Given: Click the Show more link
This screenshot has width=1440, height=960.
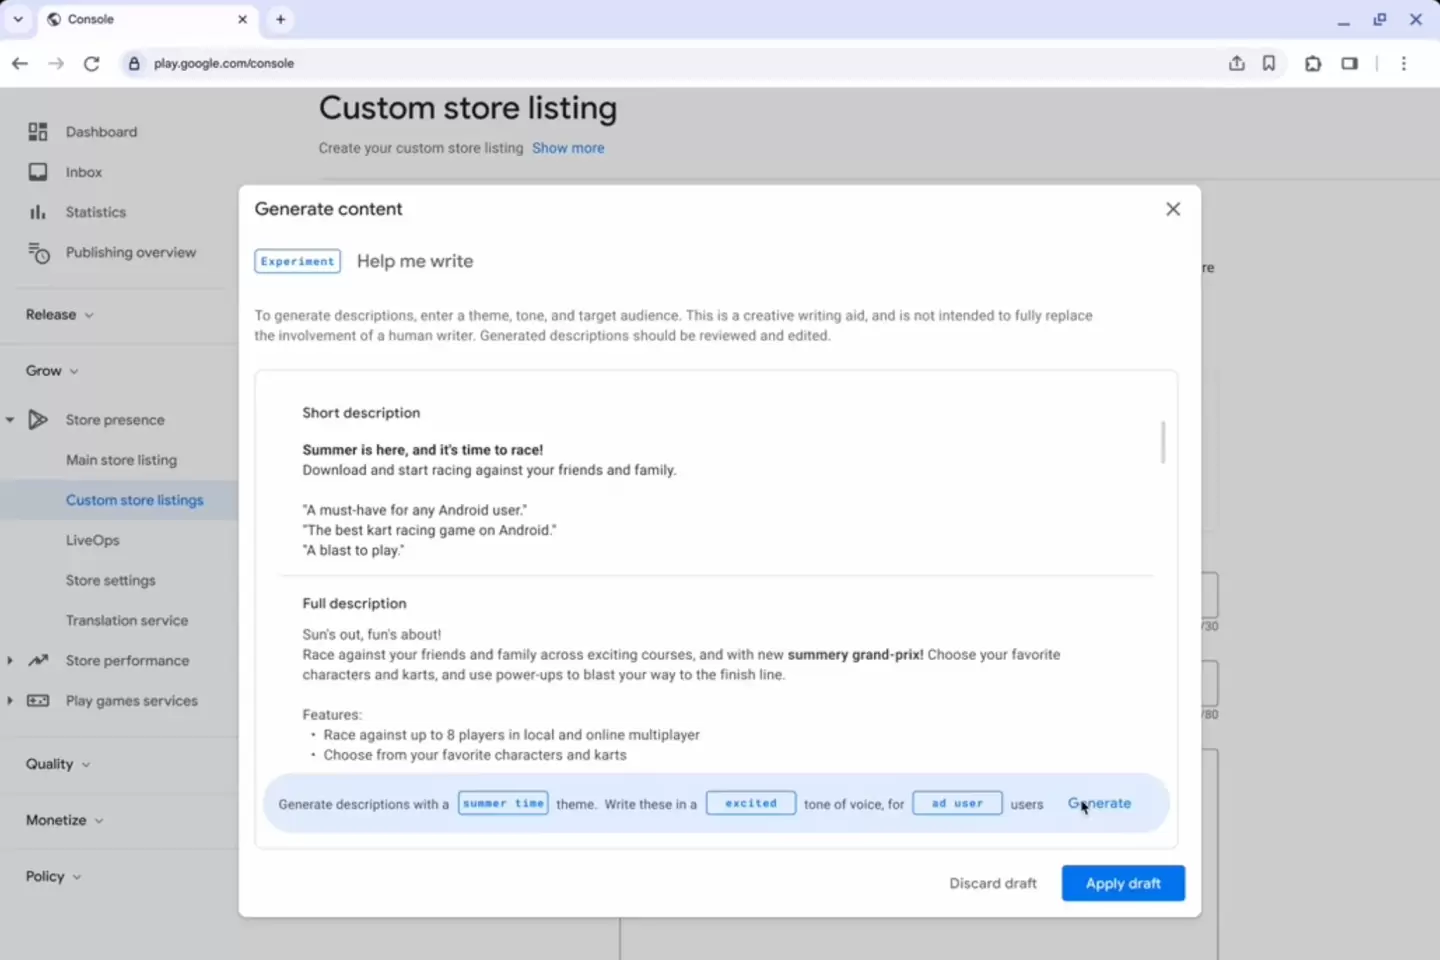Looking at the screenshot, I should pyautogui.click(x=568, y=148).
